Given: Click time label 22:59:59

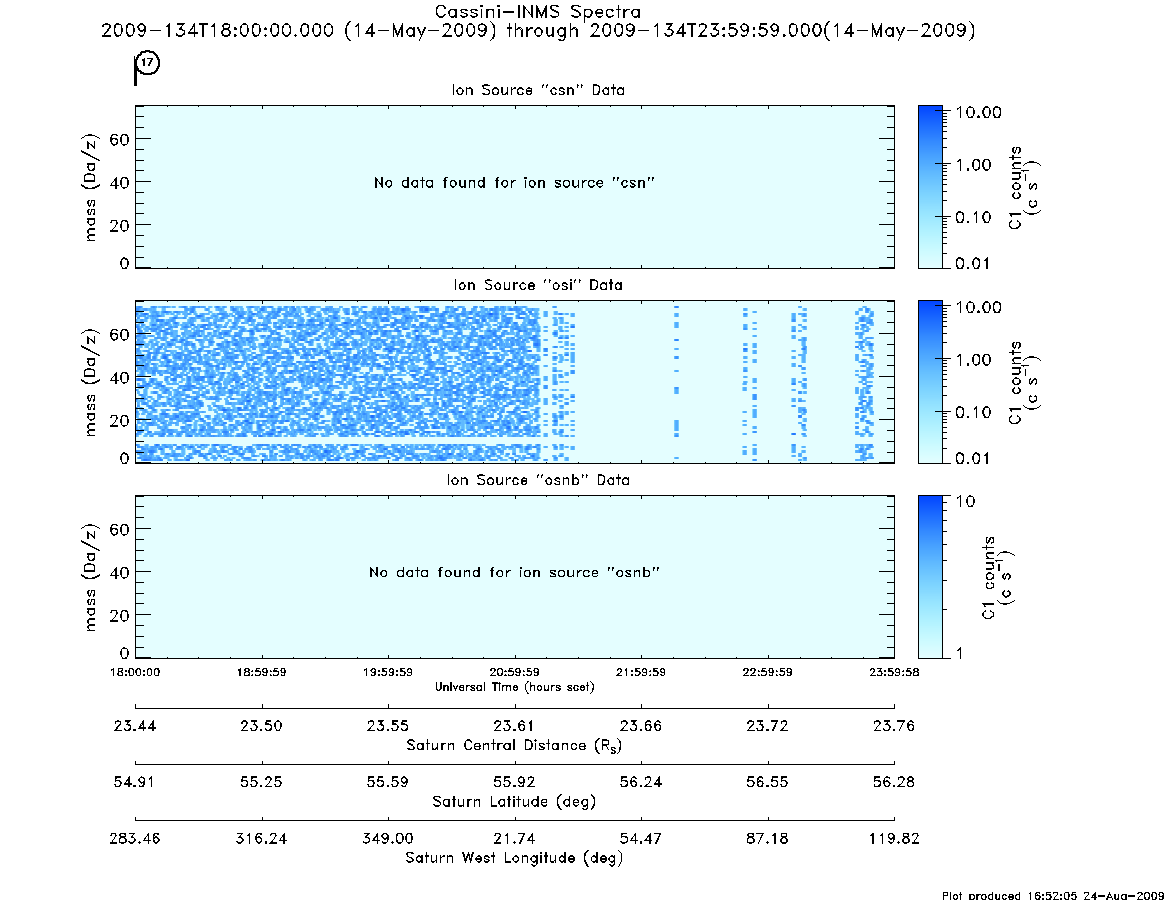Looking at the screenshot, I should pyautogui.click(x=768, y=672).
